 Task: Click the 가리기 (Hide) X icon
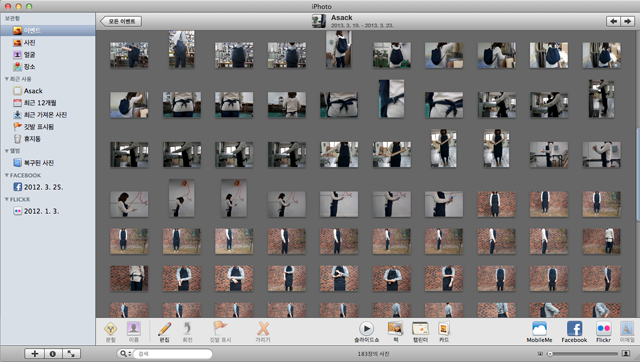pos(263,329)
